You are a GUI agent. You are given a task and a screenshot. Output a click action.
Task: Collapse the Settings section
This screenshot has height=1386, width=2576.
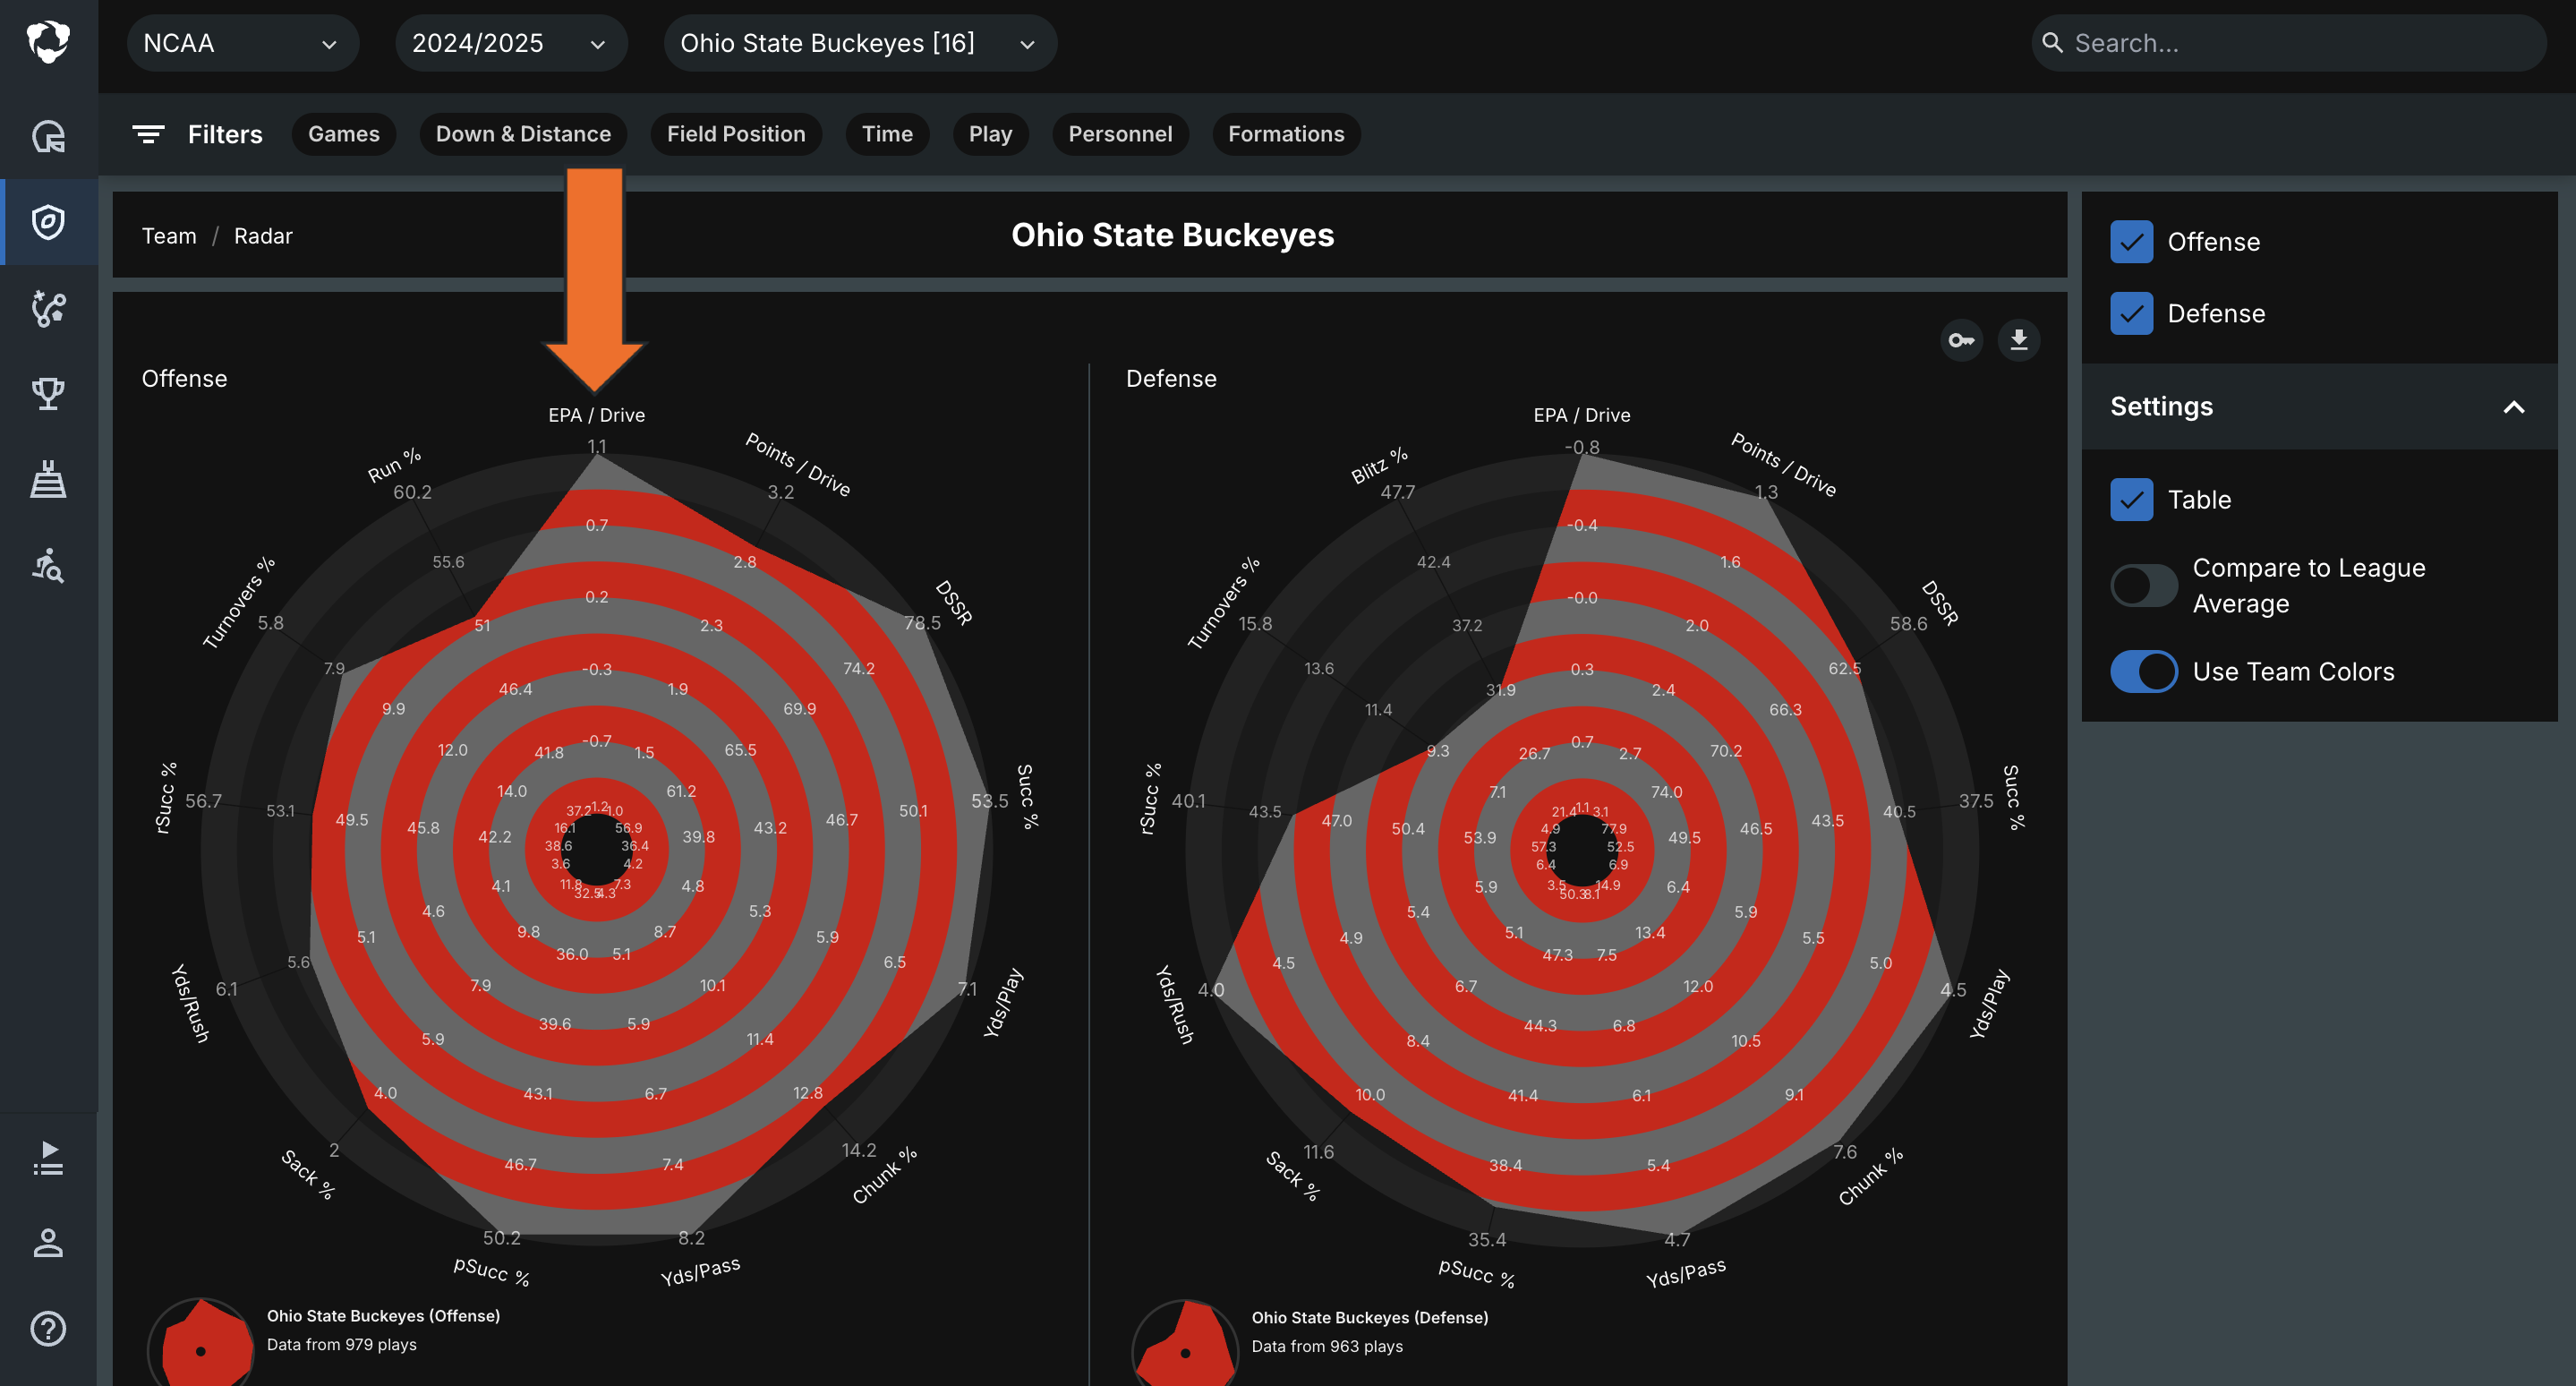(x=2513, y=407)
